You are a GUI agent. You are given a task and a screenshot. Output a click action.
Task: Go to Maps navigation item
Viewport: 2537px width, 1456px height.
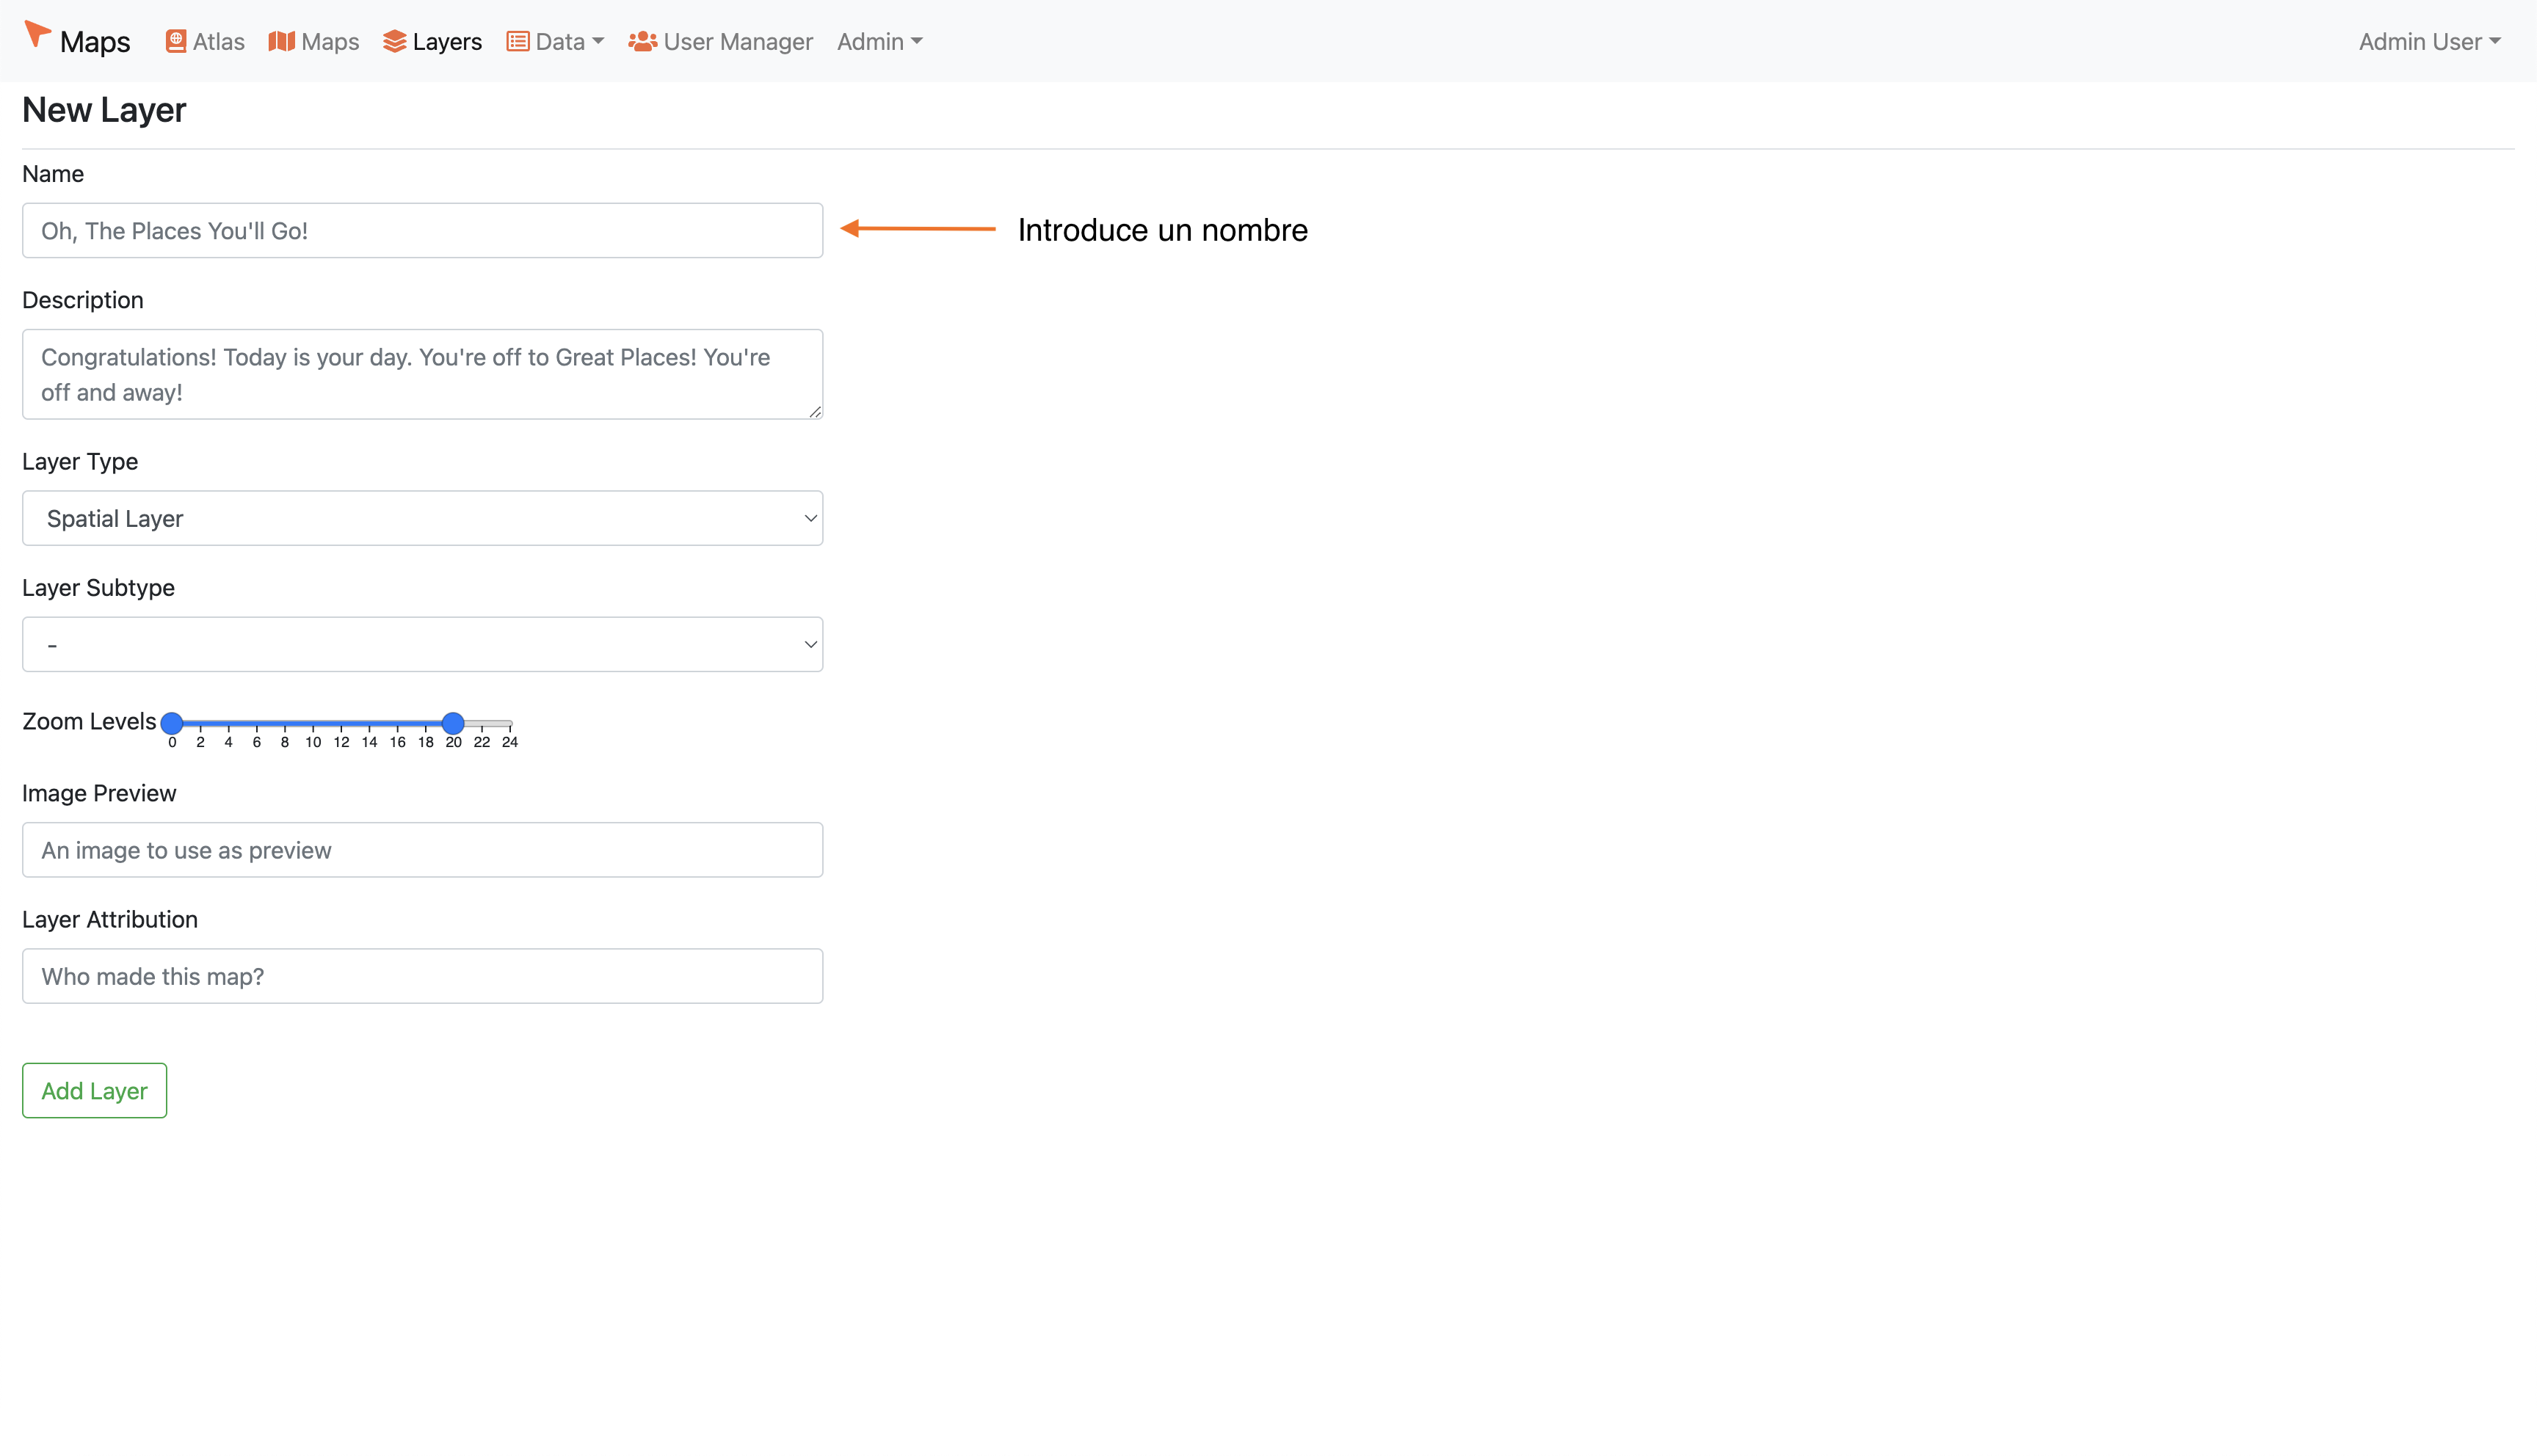[314, 41]
